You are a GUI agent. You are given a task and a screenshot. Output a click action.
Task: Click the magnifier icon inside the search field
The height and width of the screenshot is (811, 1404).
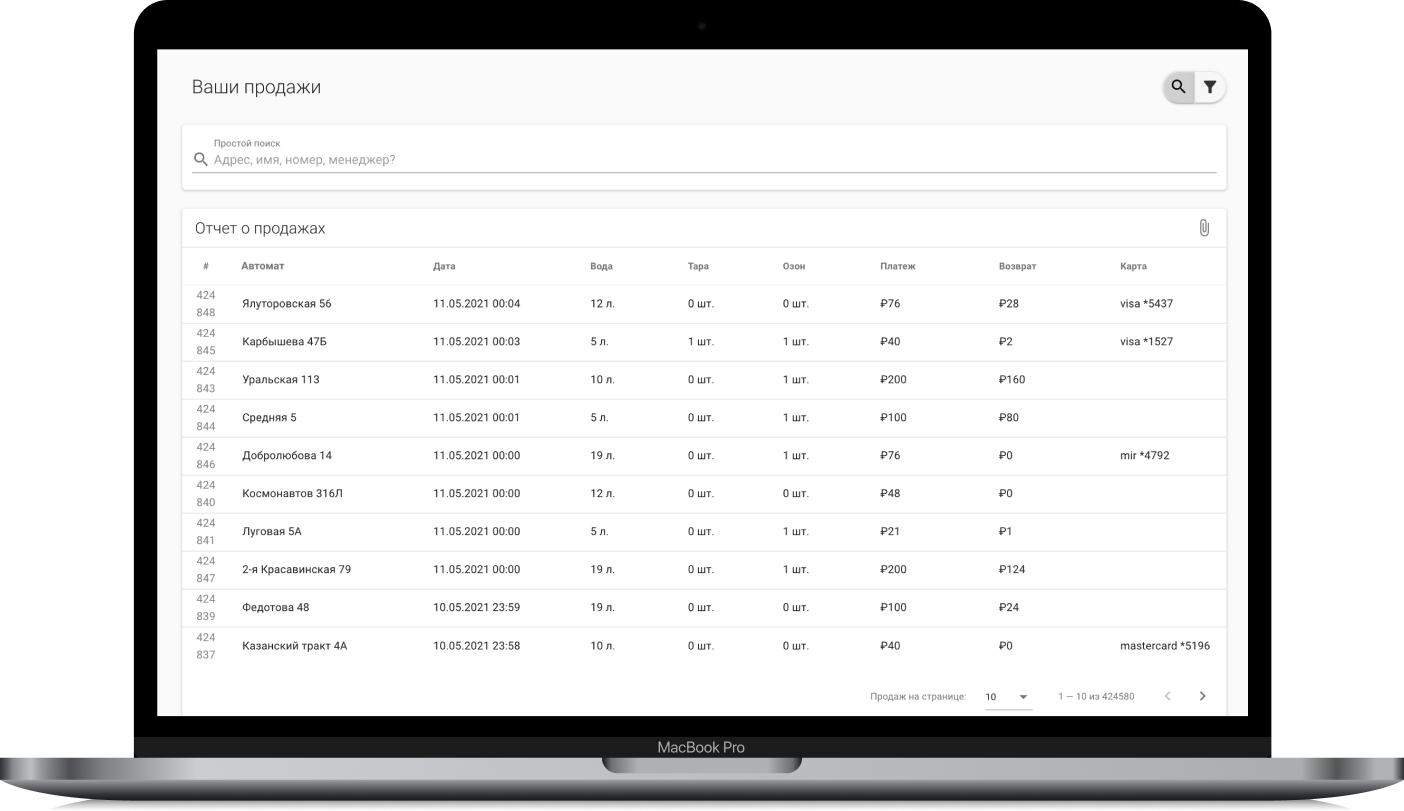pos(201,160)
